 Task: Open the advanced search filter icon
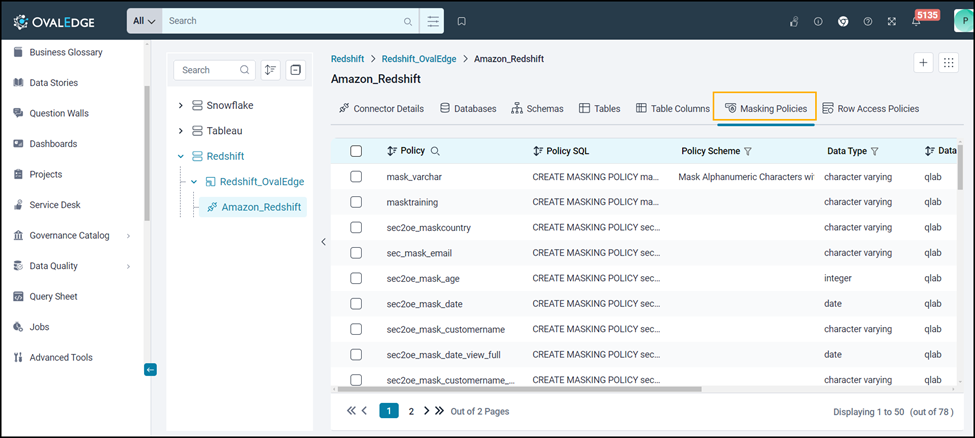pos(433,21)
